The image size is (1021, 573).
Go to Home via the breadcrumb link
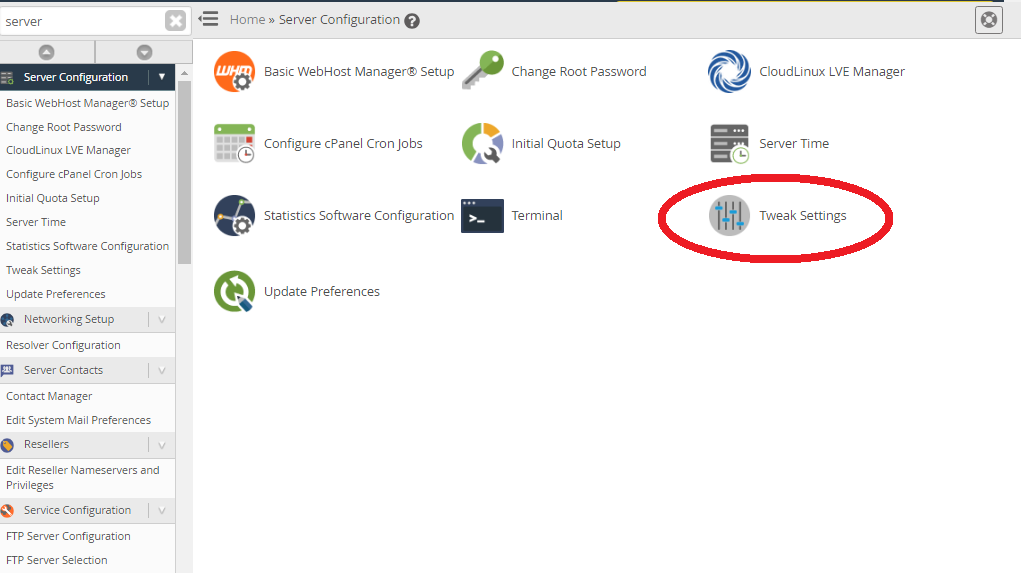247,20
